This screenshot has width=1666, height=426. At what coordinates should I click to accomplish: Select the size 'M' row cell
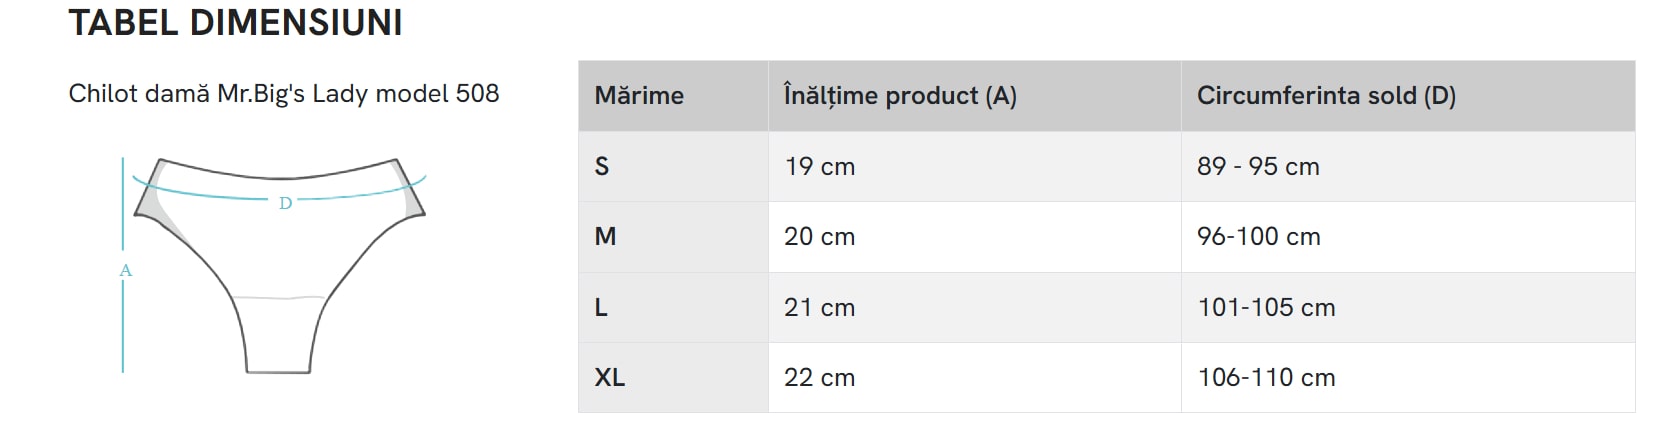pos(605,237)
